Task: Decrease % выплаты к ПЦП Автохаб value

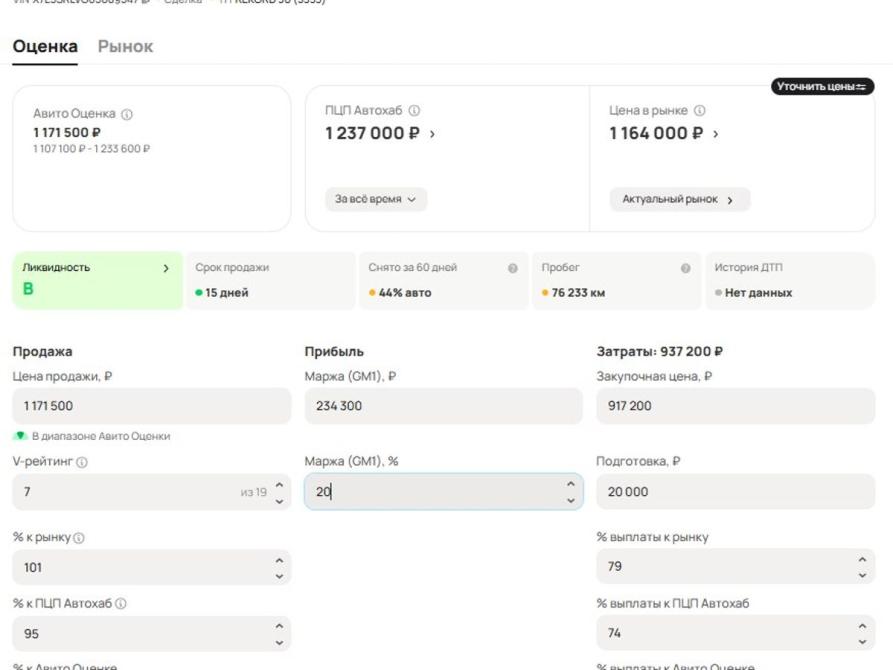Action: coord(862,642)
